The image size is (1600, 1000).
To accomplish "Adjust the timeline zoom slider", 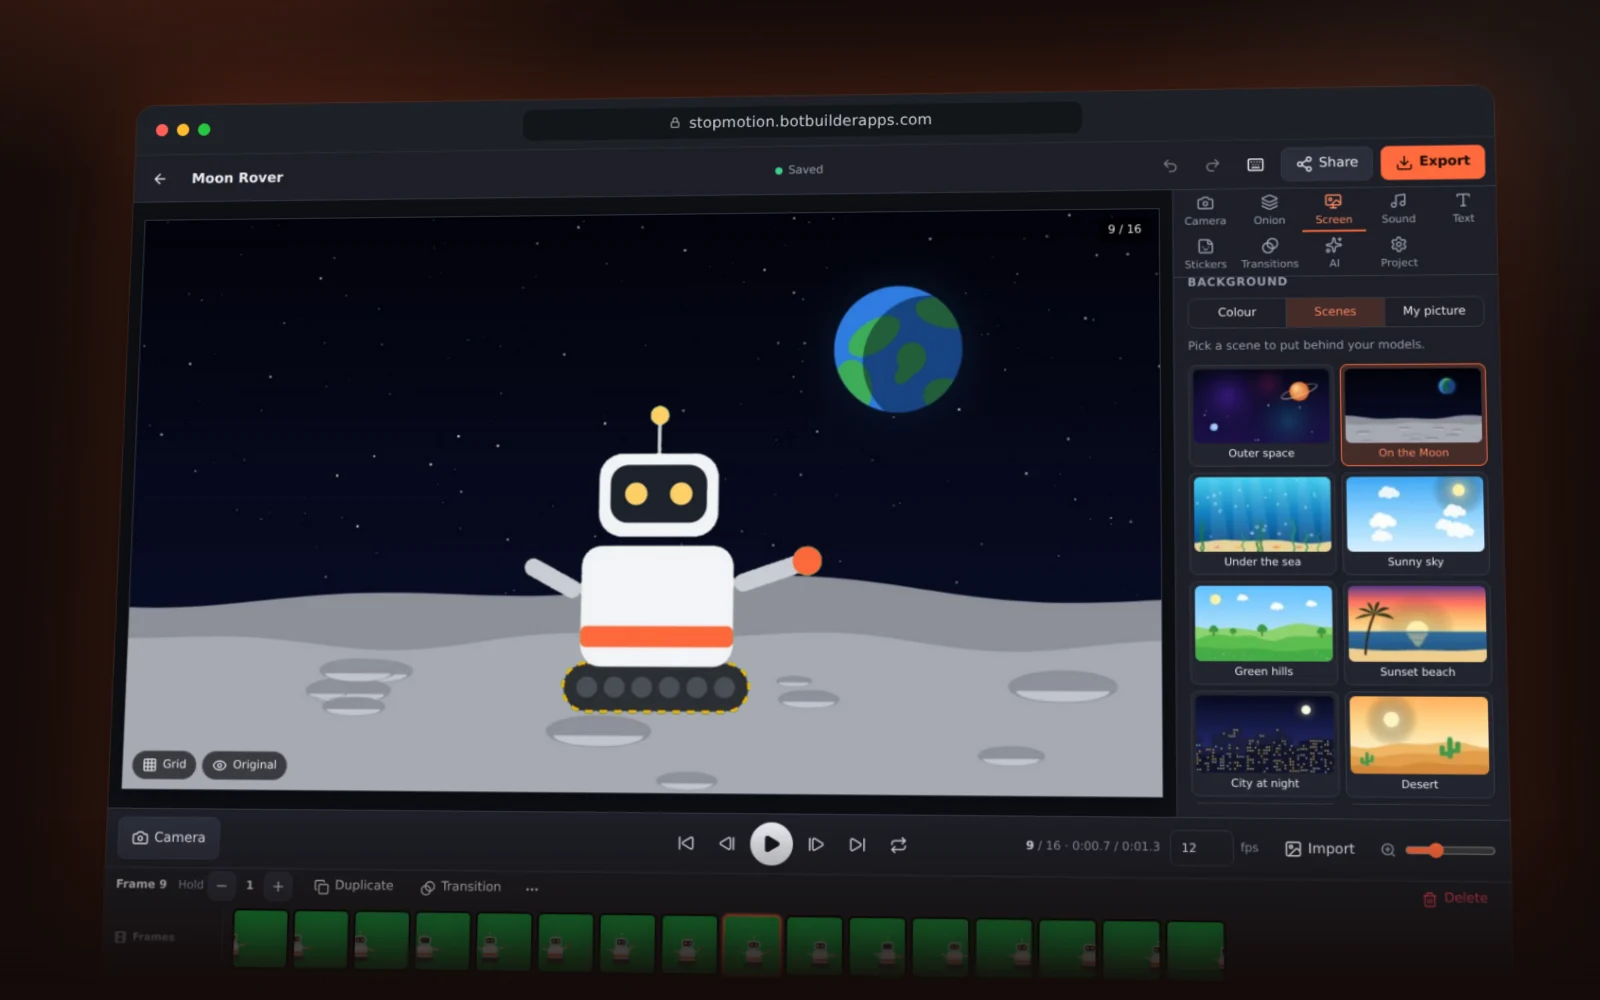I will (1450, 850).
